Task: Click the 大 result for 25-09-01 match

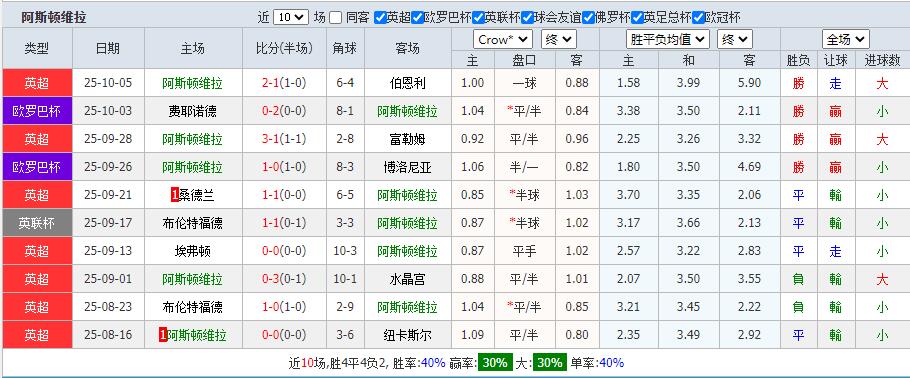Action: 882,279
